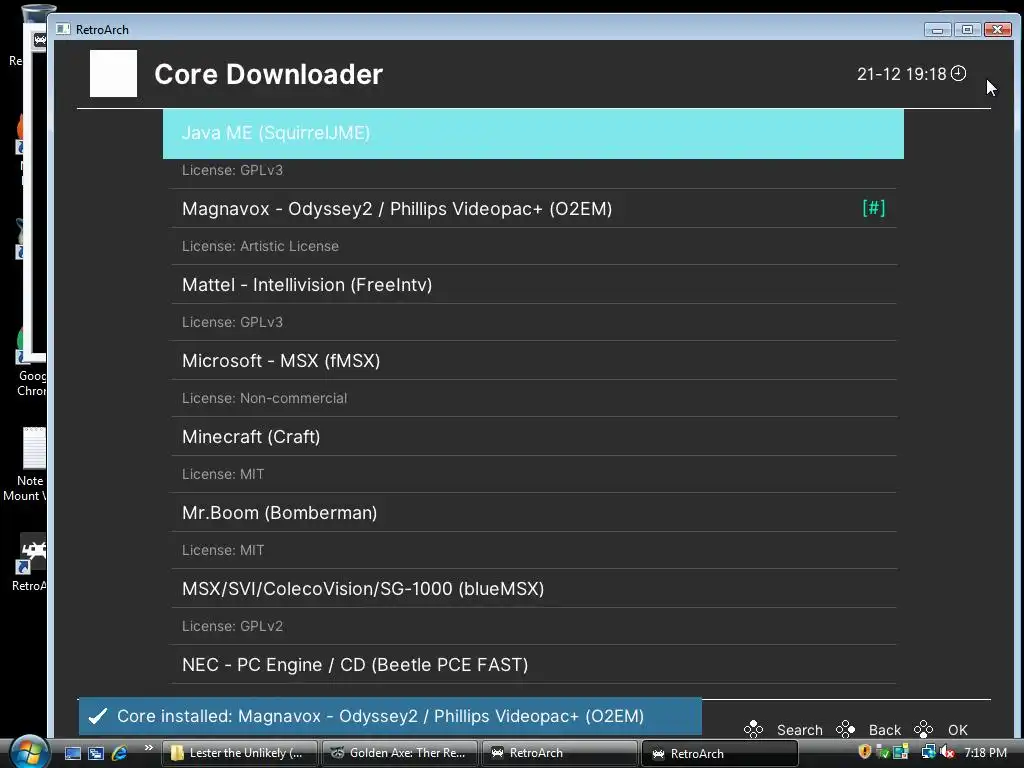
Task: Click the checkmark icon in the notification
Action: (x=98, y=716)
